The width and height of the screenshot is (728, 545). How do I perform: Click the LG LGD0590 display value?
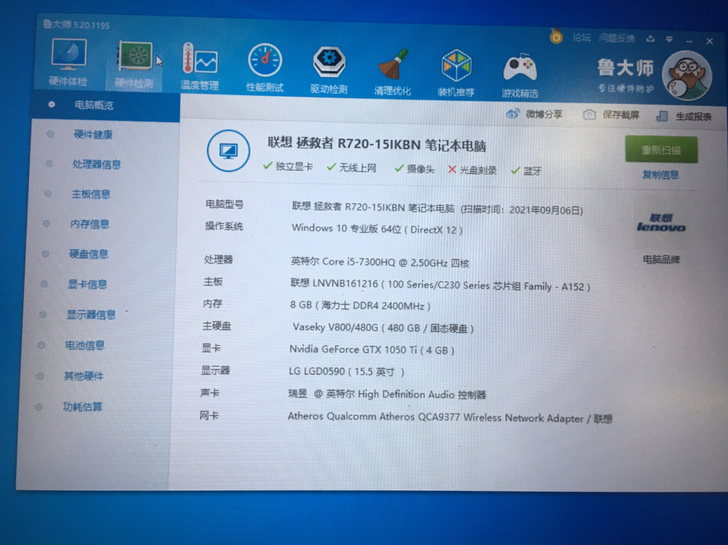tap(346, 372)
